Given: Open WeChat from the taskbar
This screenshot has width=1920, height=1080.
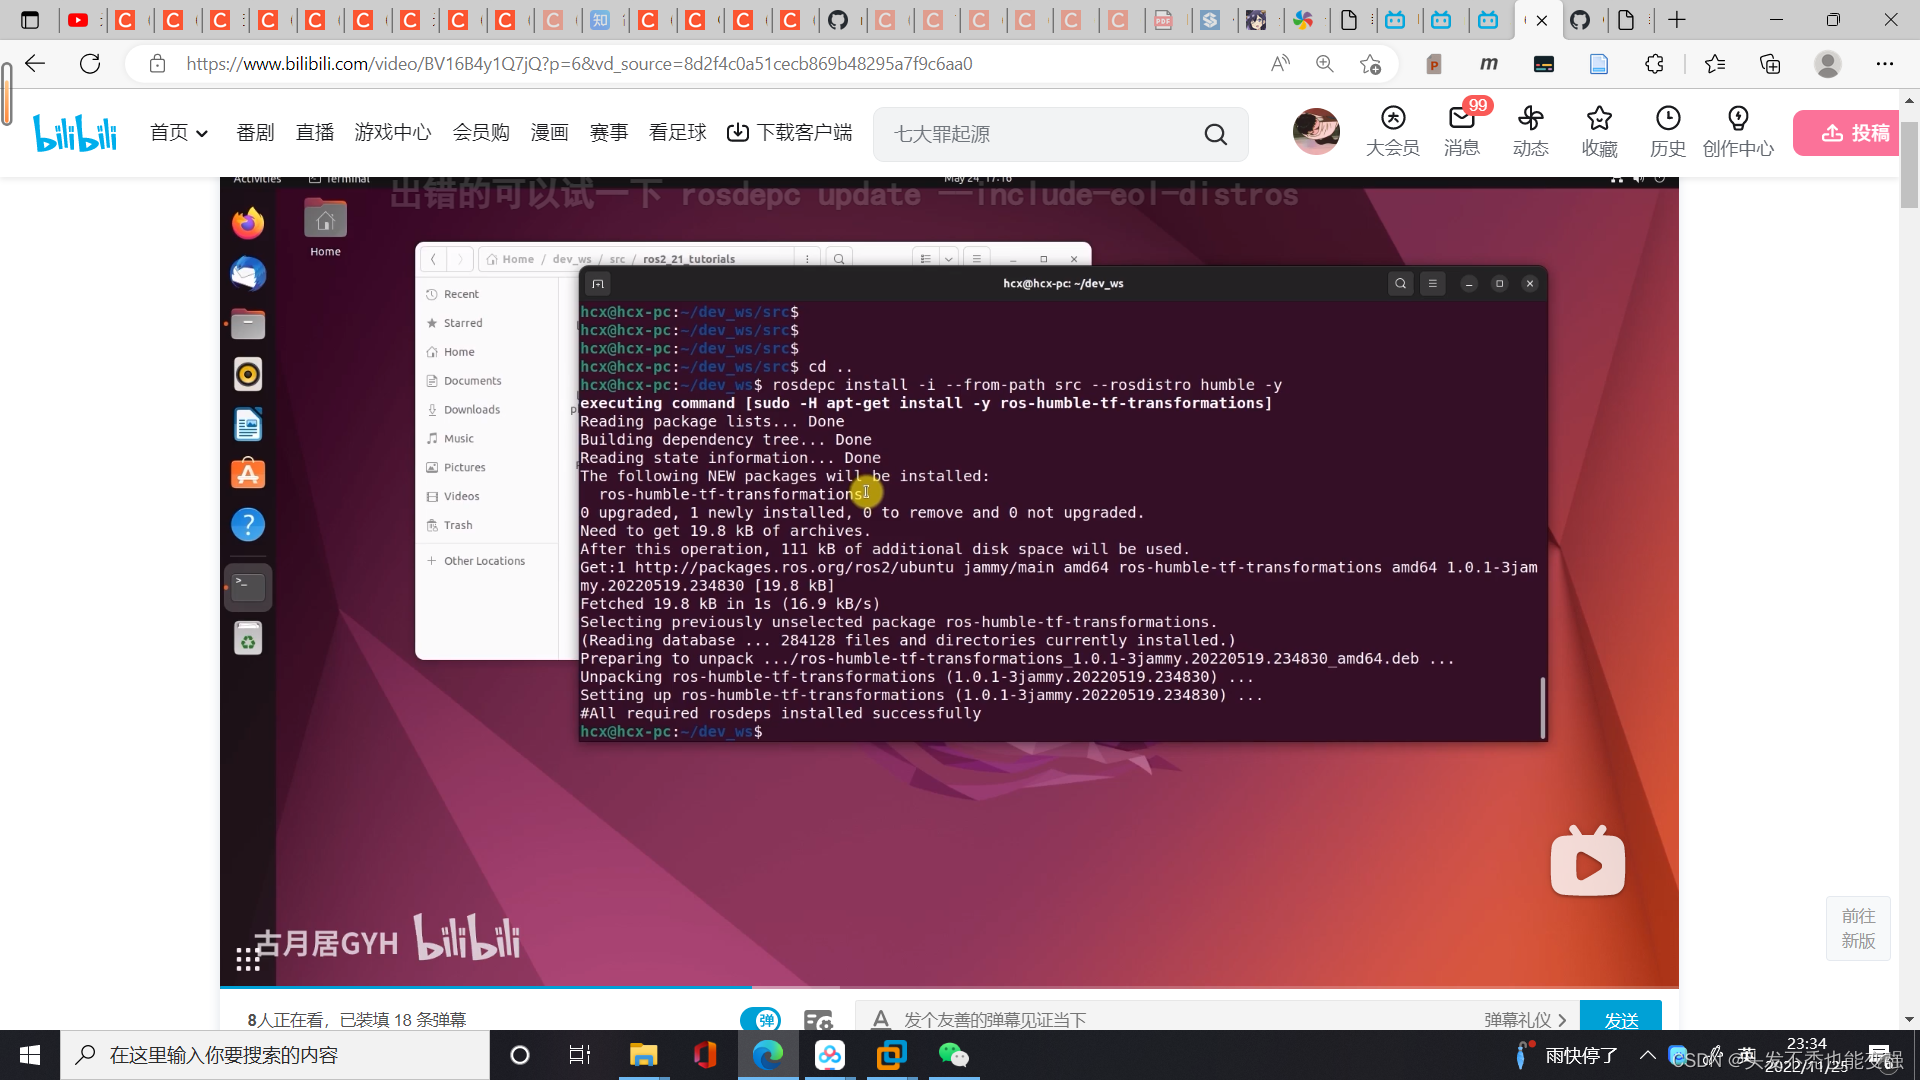Looking at the screenshot, I should click(x=954, y=1055).
